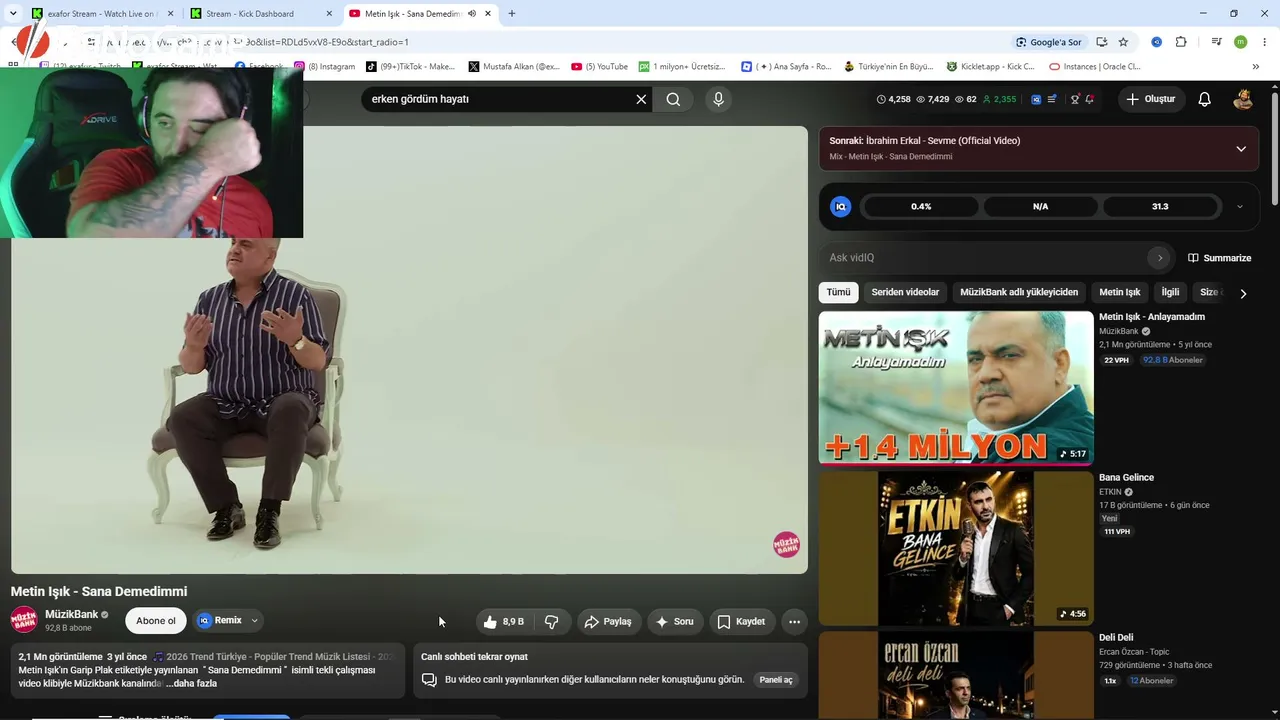
Task: Subscribe with the Abone ol button
Action: (156, 621)
